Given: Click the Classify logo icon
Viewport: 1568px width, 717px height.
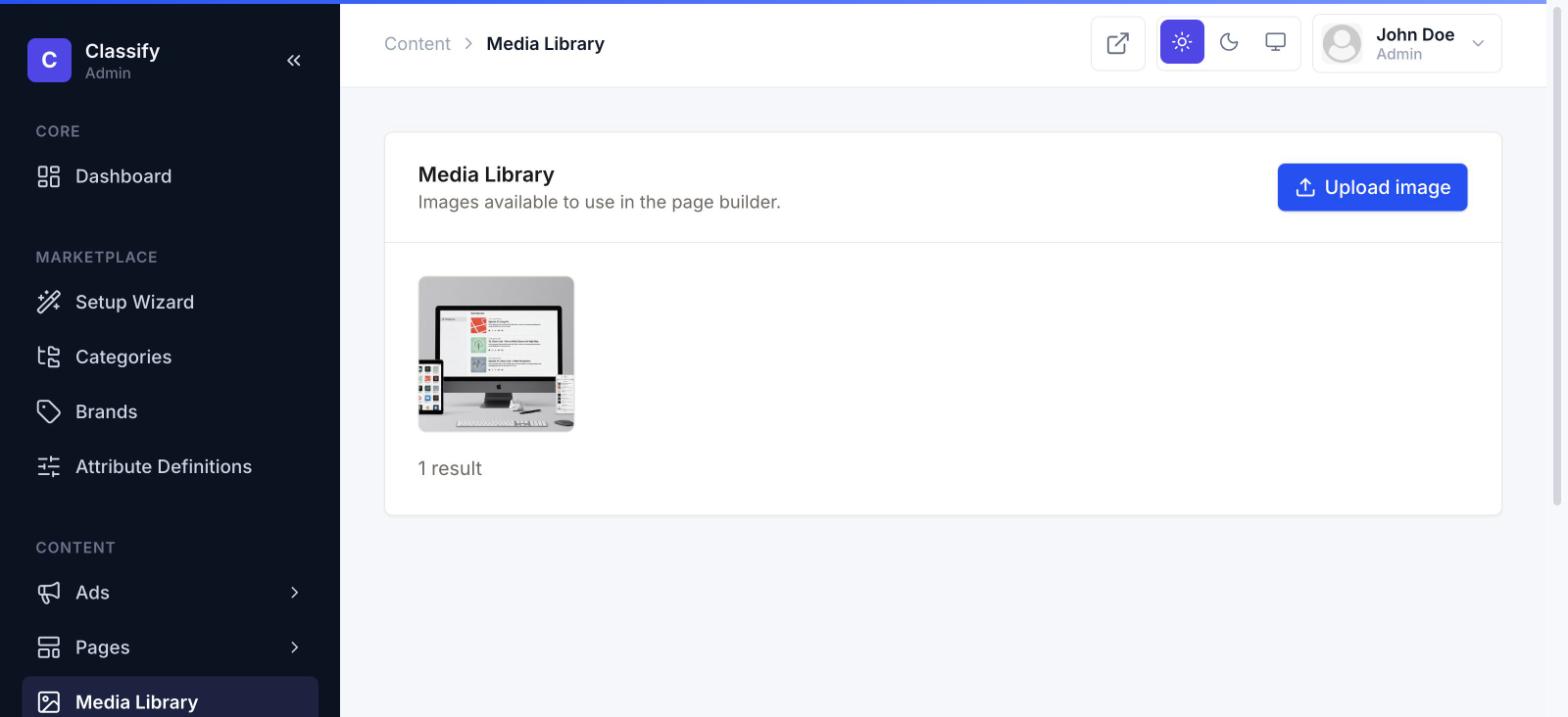Looking at the screenshot, I should pyautogui.click(x=49, y=60).
